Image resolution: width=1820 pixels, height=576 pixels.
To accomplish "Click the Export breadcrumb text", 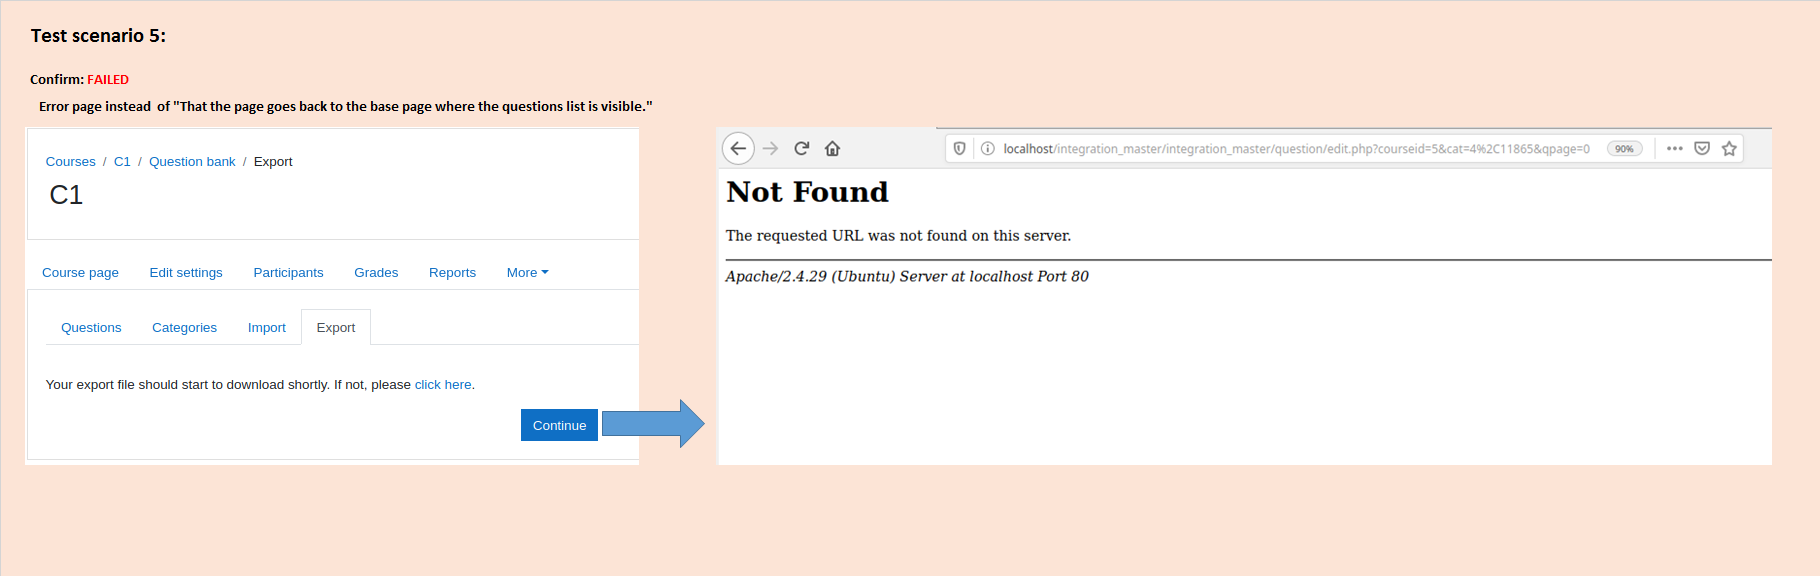I will click(x=273, y=161).
